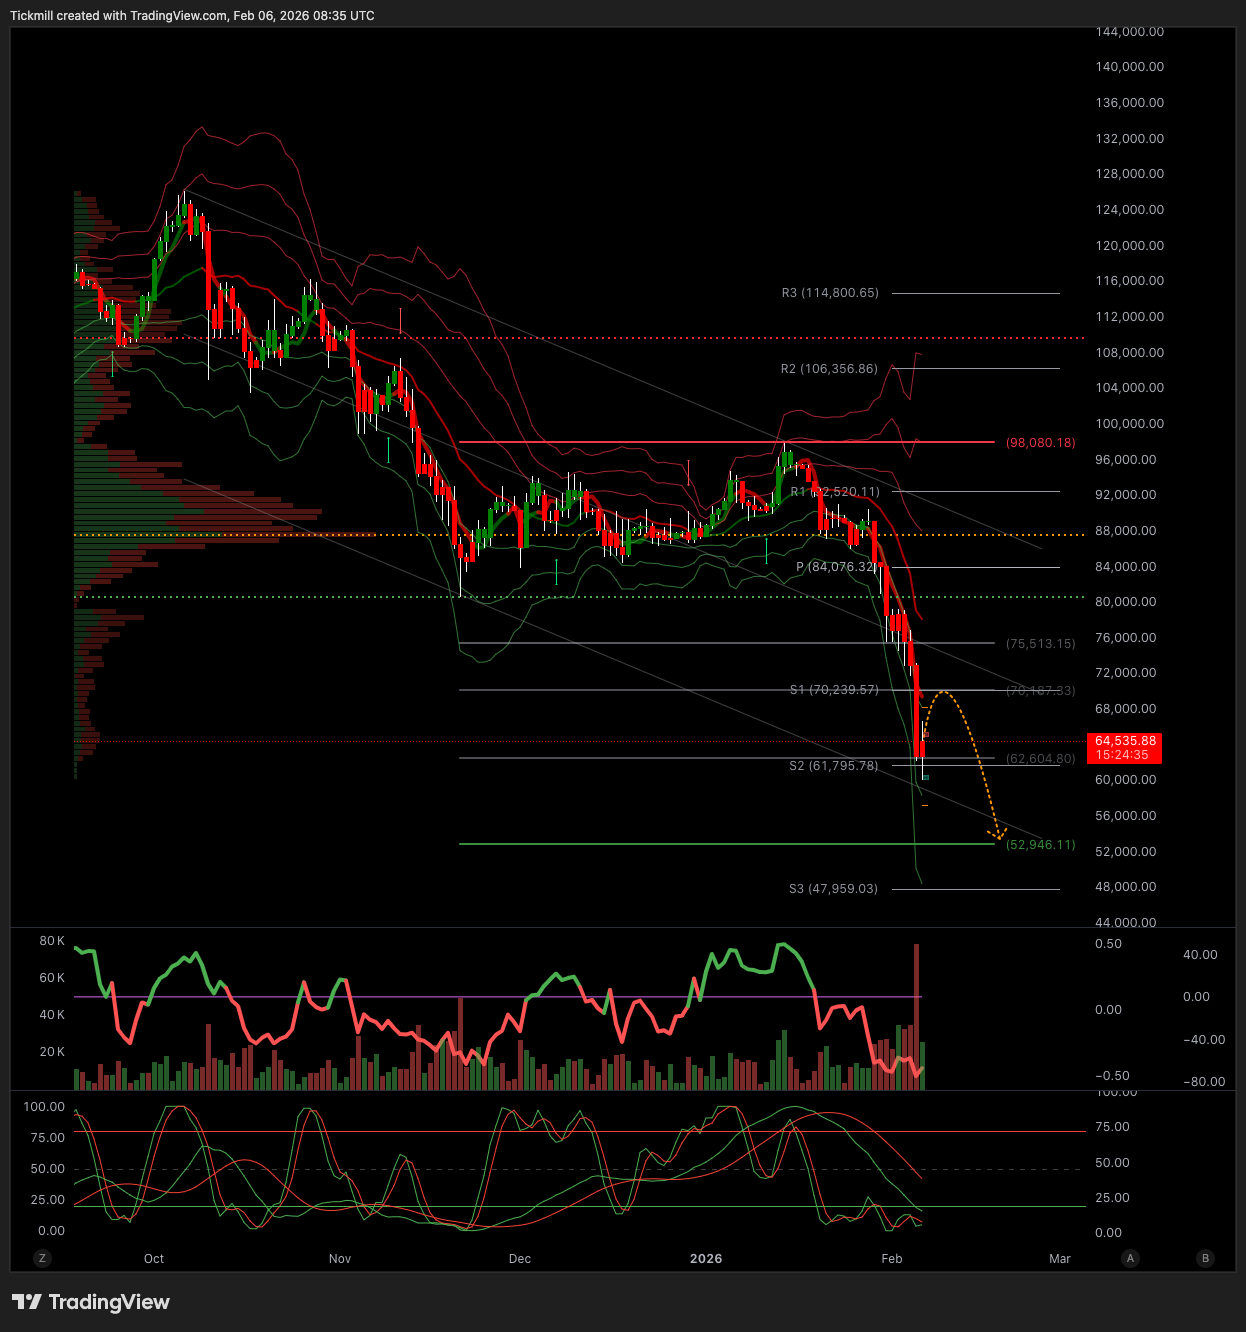Toggle the B scale button at bottom-right

1205,1258
